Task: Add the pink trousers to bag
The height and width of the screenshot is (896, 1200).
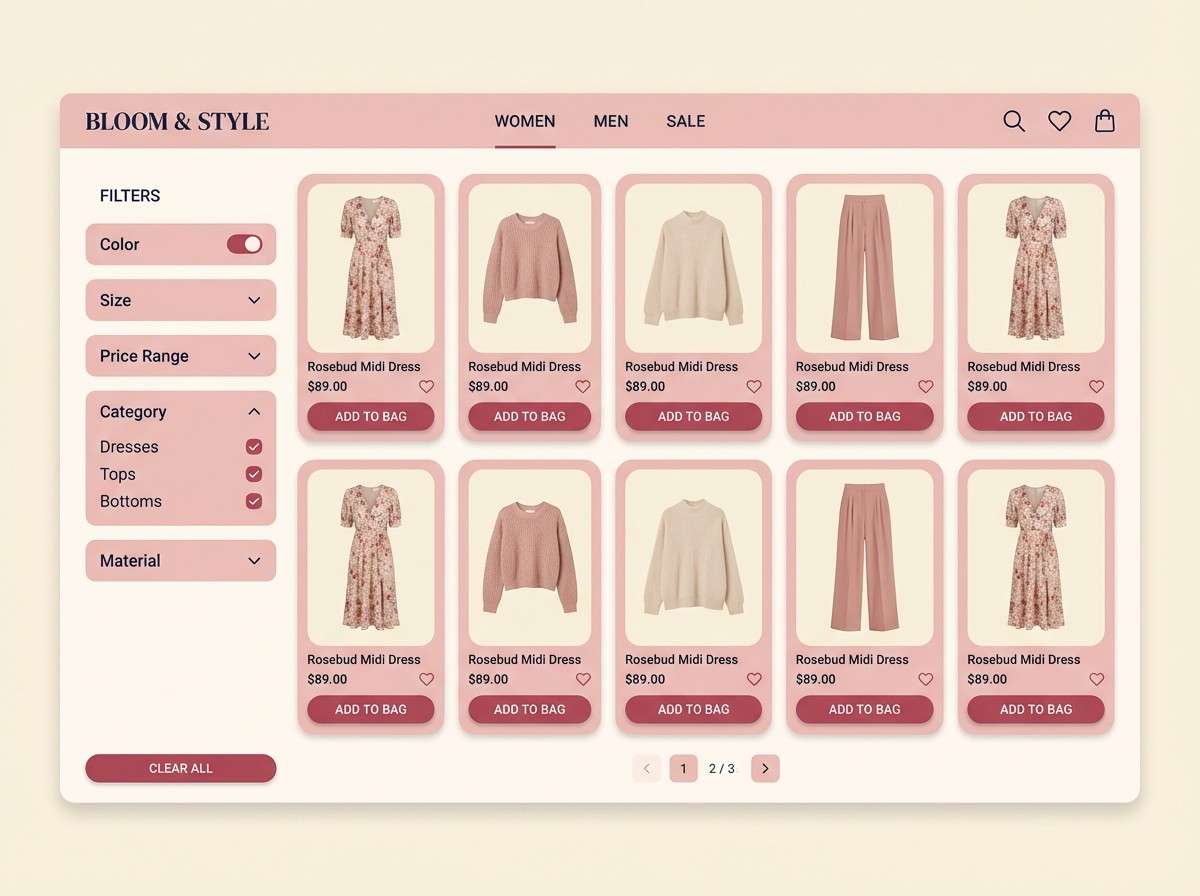Action: 864,416
